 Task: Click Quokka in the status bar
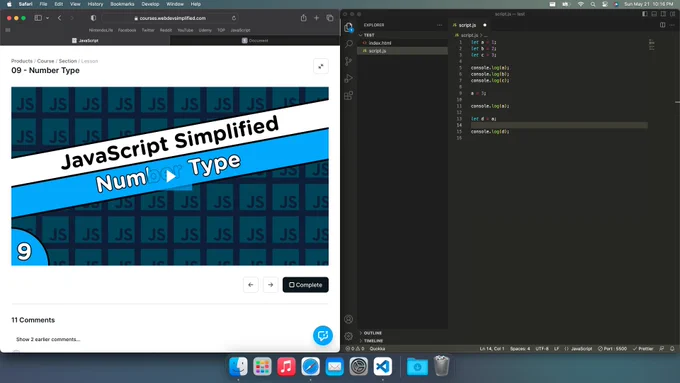(x=377, y=349)
